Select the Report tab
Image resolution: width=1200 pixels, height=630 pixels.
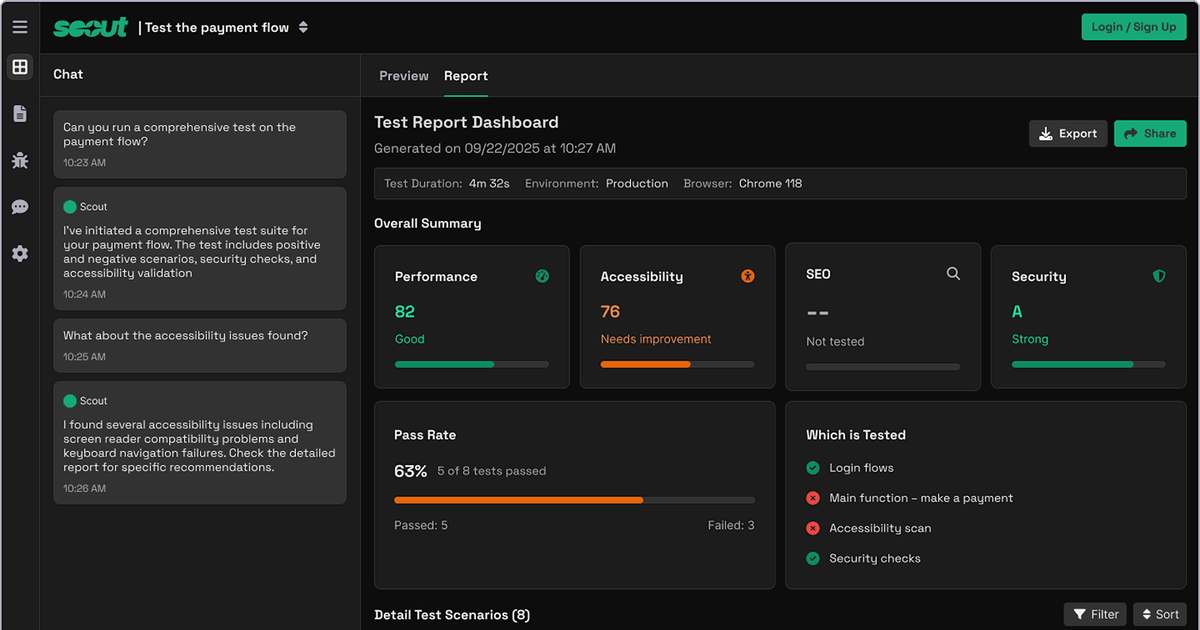[466, 76]
